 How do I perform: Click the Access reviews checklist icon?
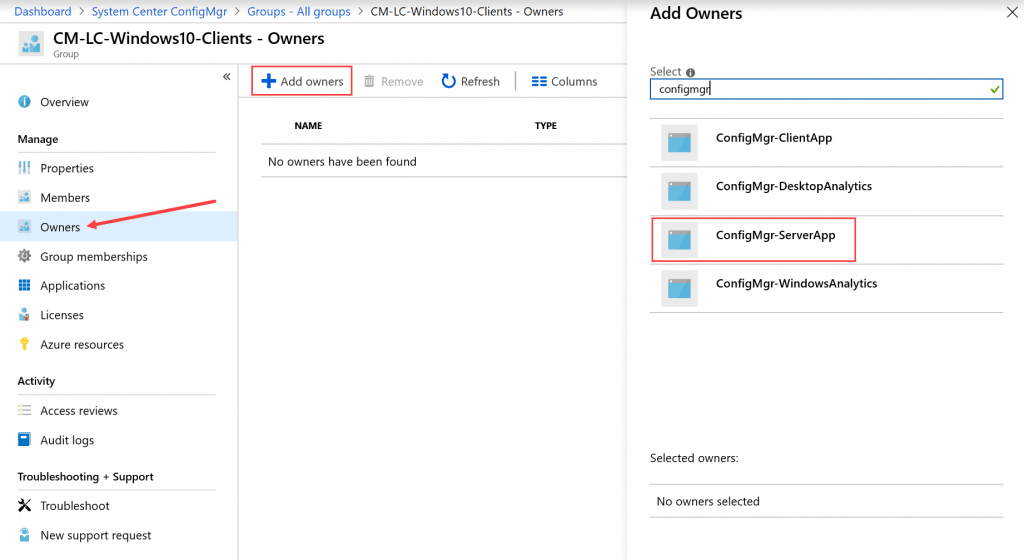(x=24, y=410)
